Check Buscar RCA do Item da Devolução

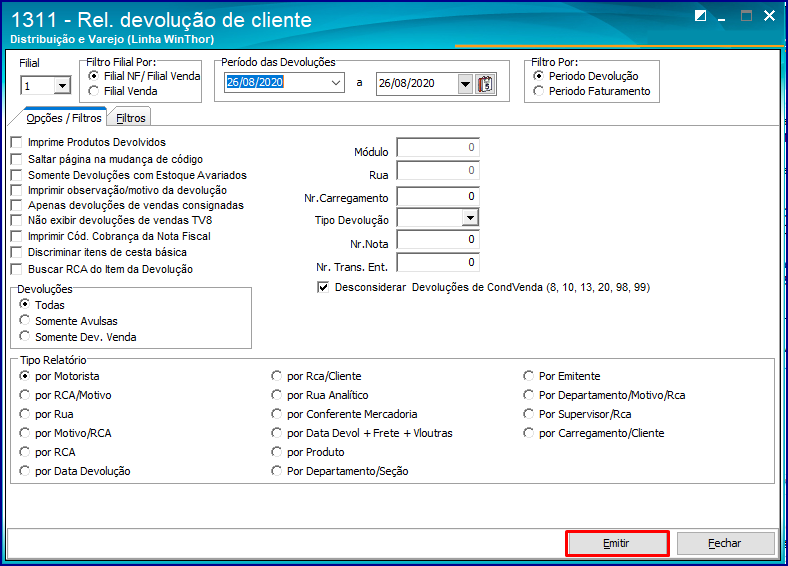pos(17,269)
